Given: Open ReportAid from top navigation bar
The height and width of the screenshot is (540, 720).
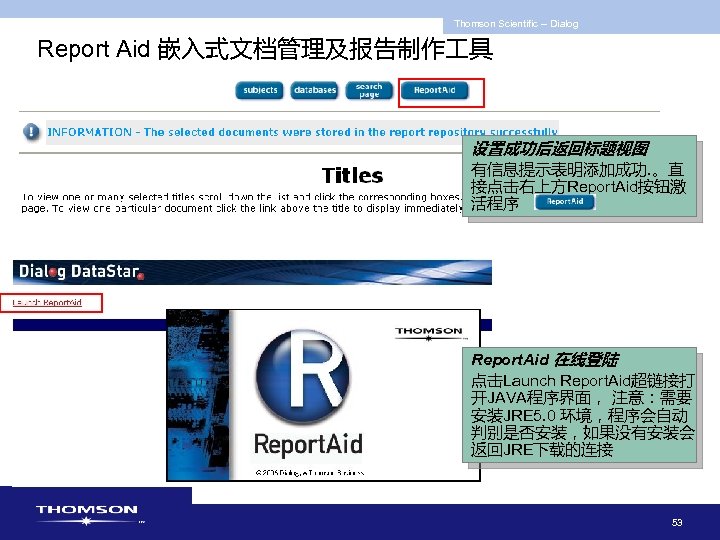Looking at the screenshot, I should pos(434,90).
